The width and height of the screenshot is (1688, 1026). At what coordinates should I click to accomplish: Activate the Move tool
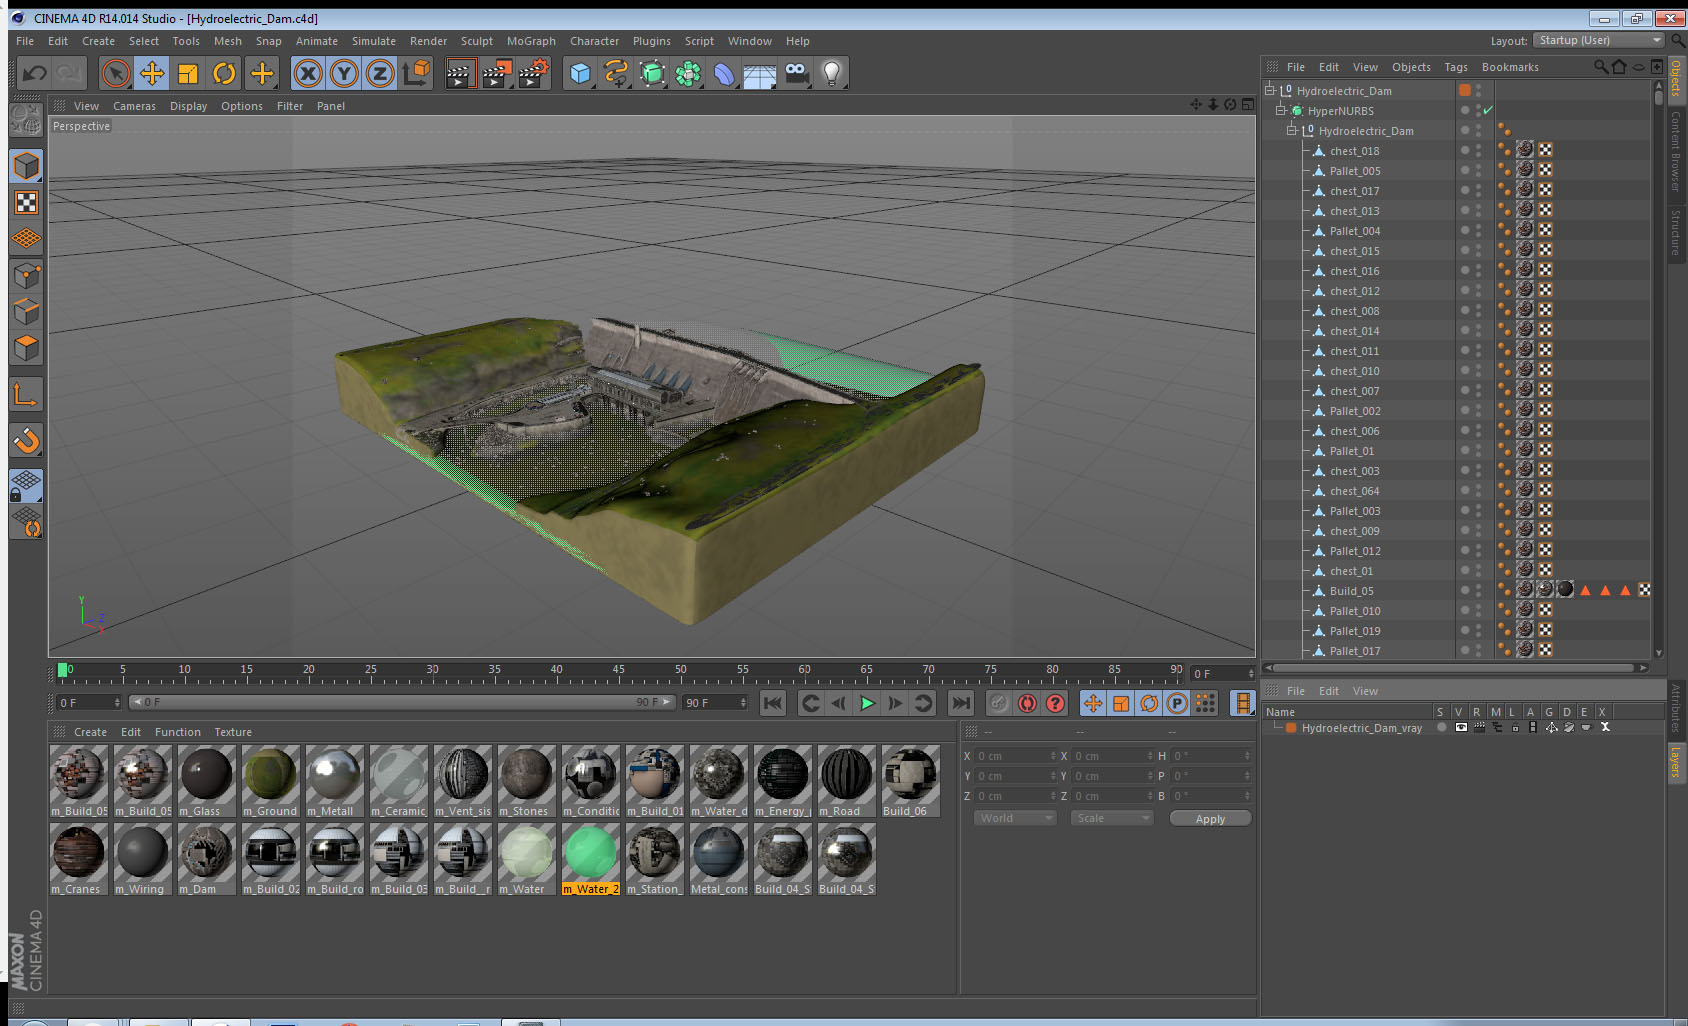pyautogui.click(x=152, y=73)
